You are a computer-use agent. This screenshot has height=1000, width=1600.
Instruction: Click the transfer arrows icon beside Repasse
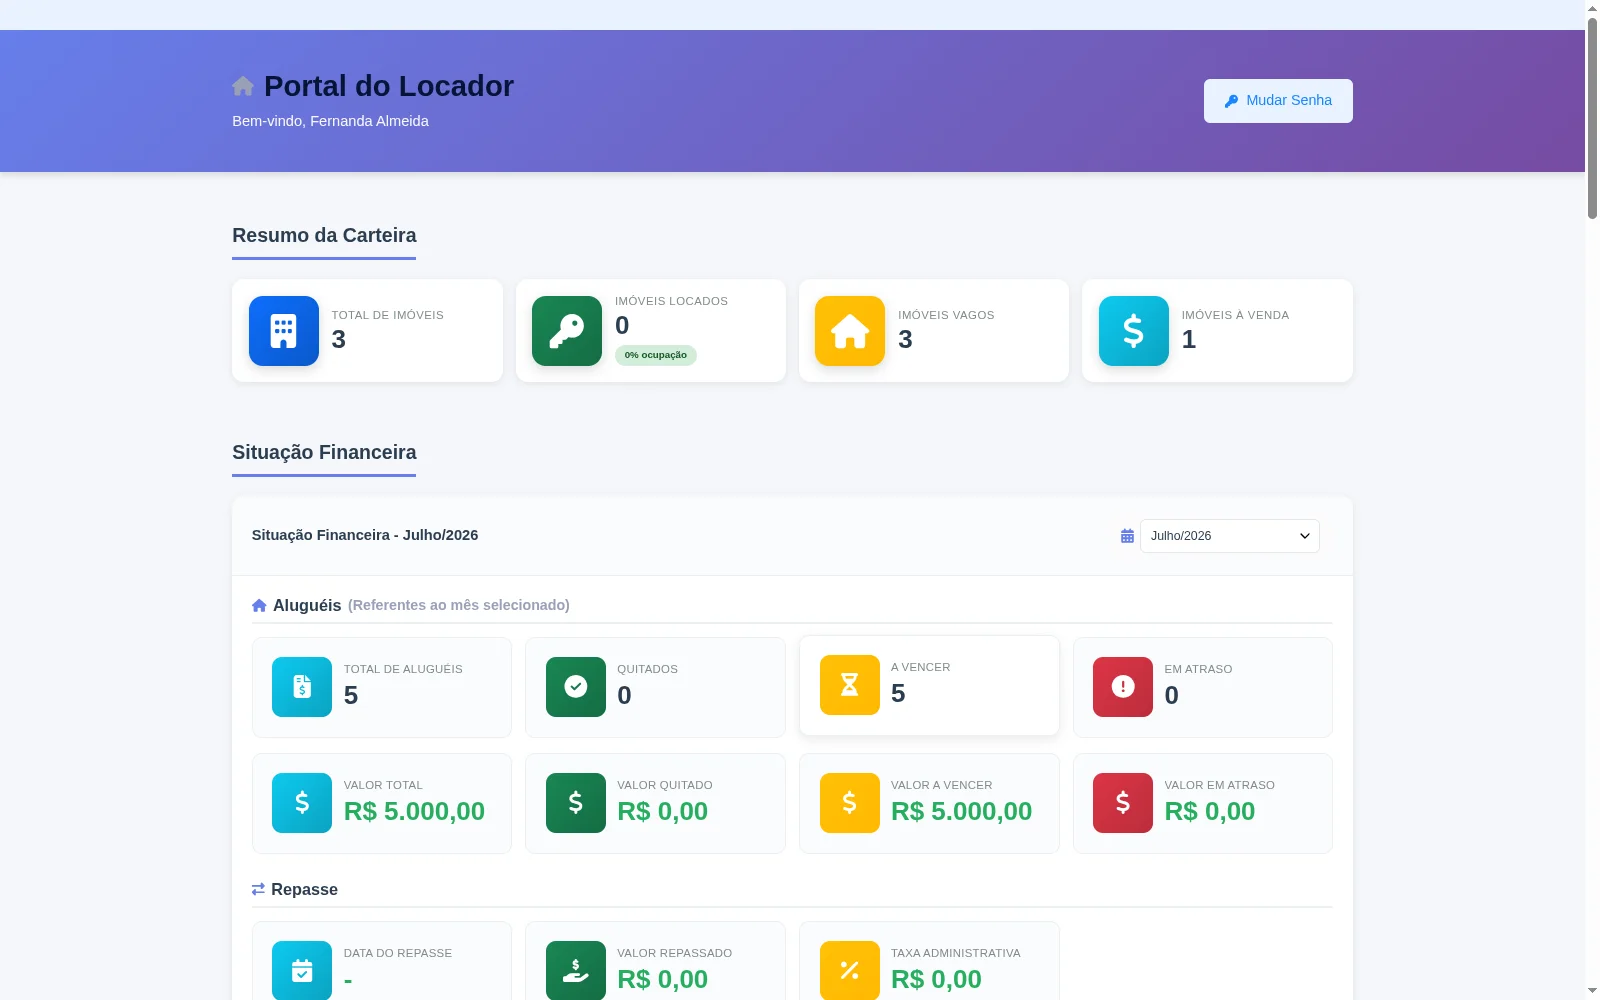(x=258, y=889)
